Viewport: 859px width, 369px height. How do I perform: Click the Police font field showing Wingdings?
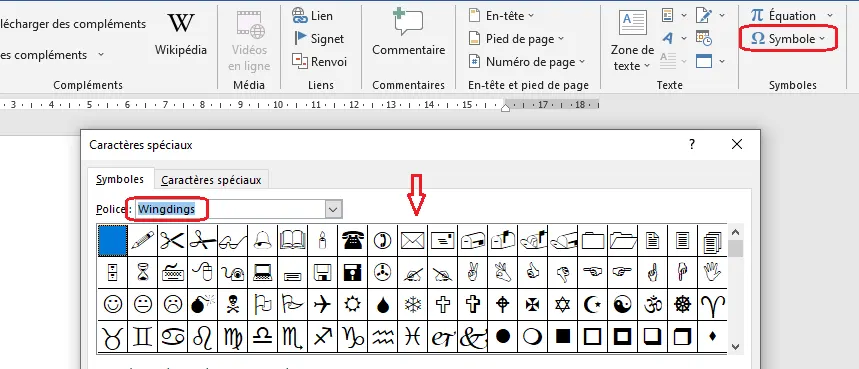click(231, 209)
